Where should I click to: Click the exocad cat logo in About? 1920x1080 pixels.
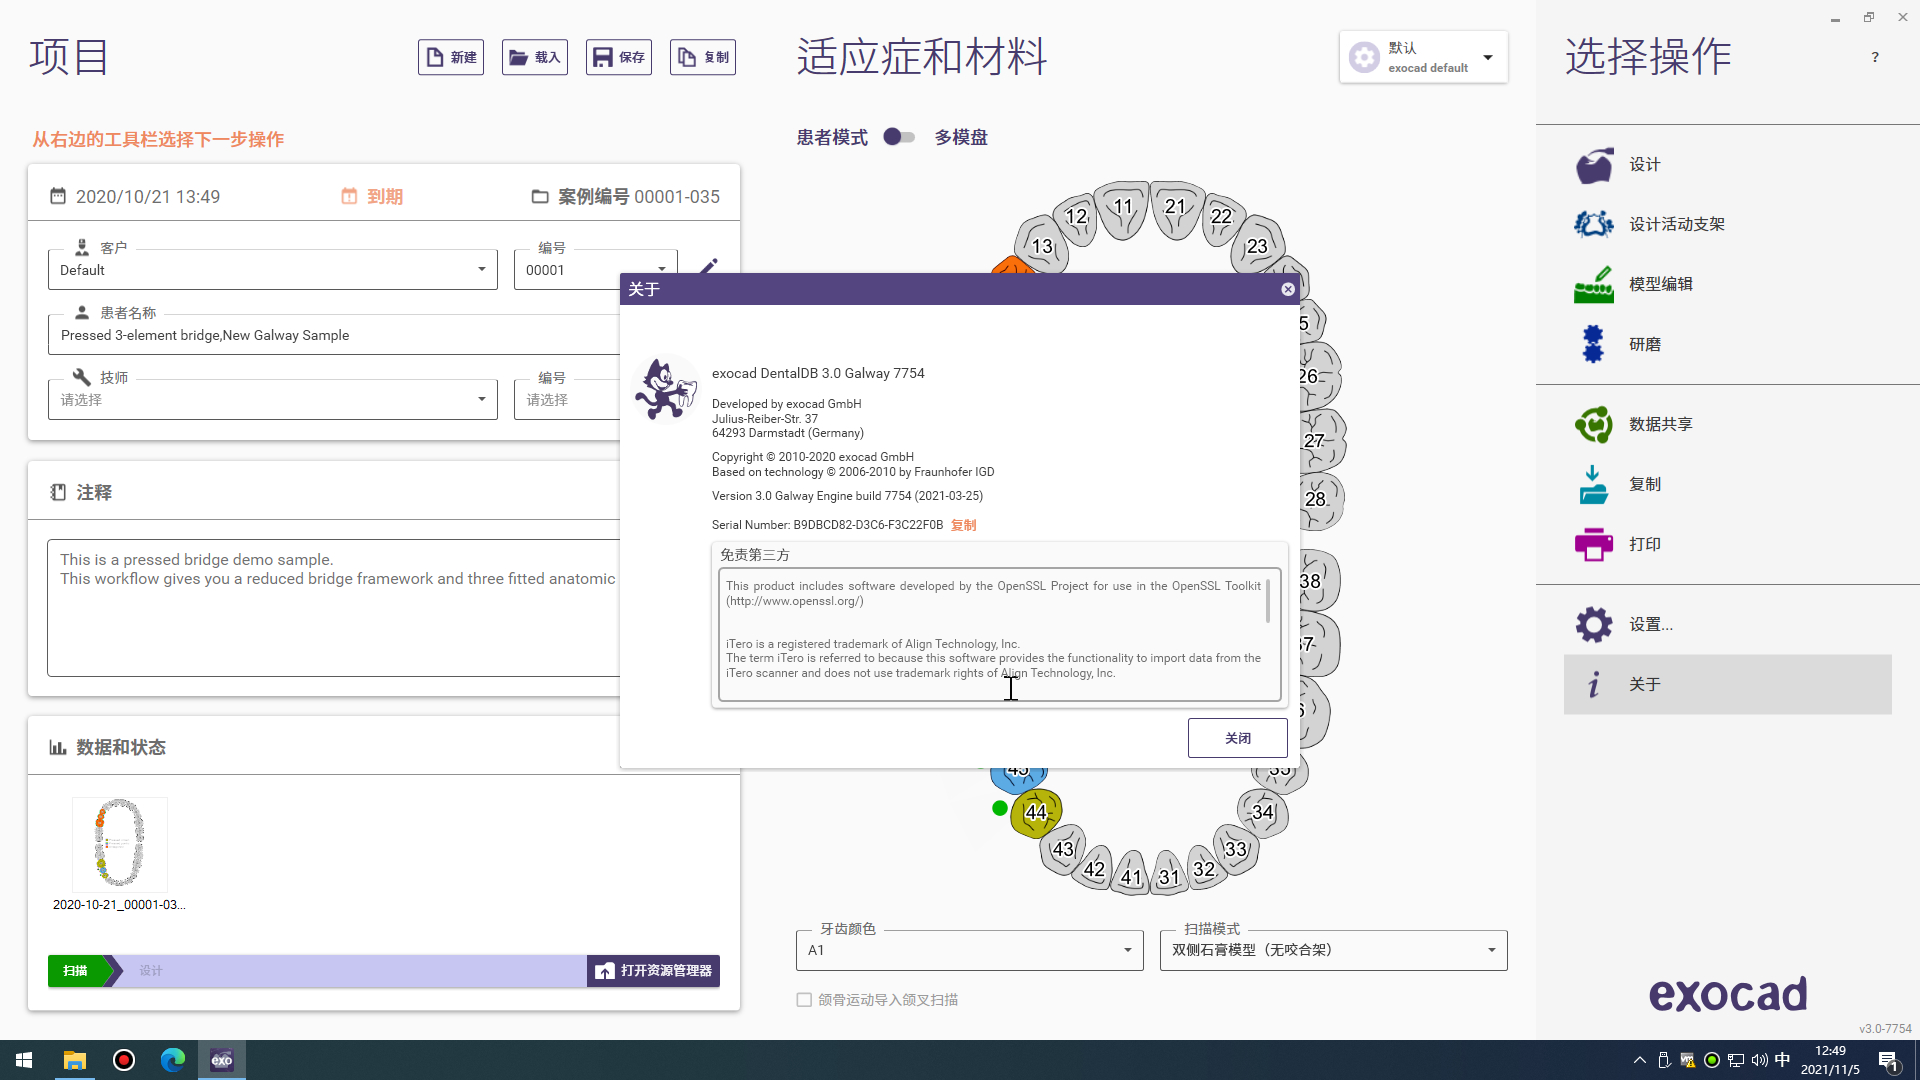click(665, 389)
